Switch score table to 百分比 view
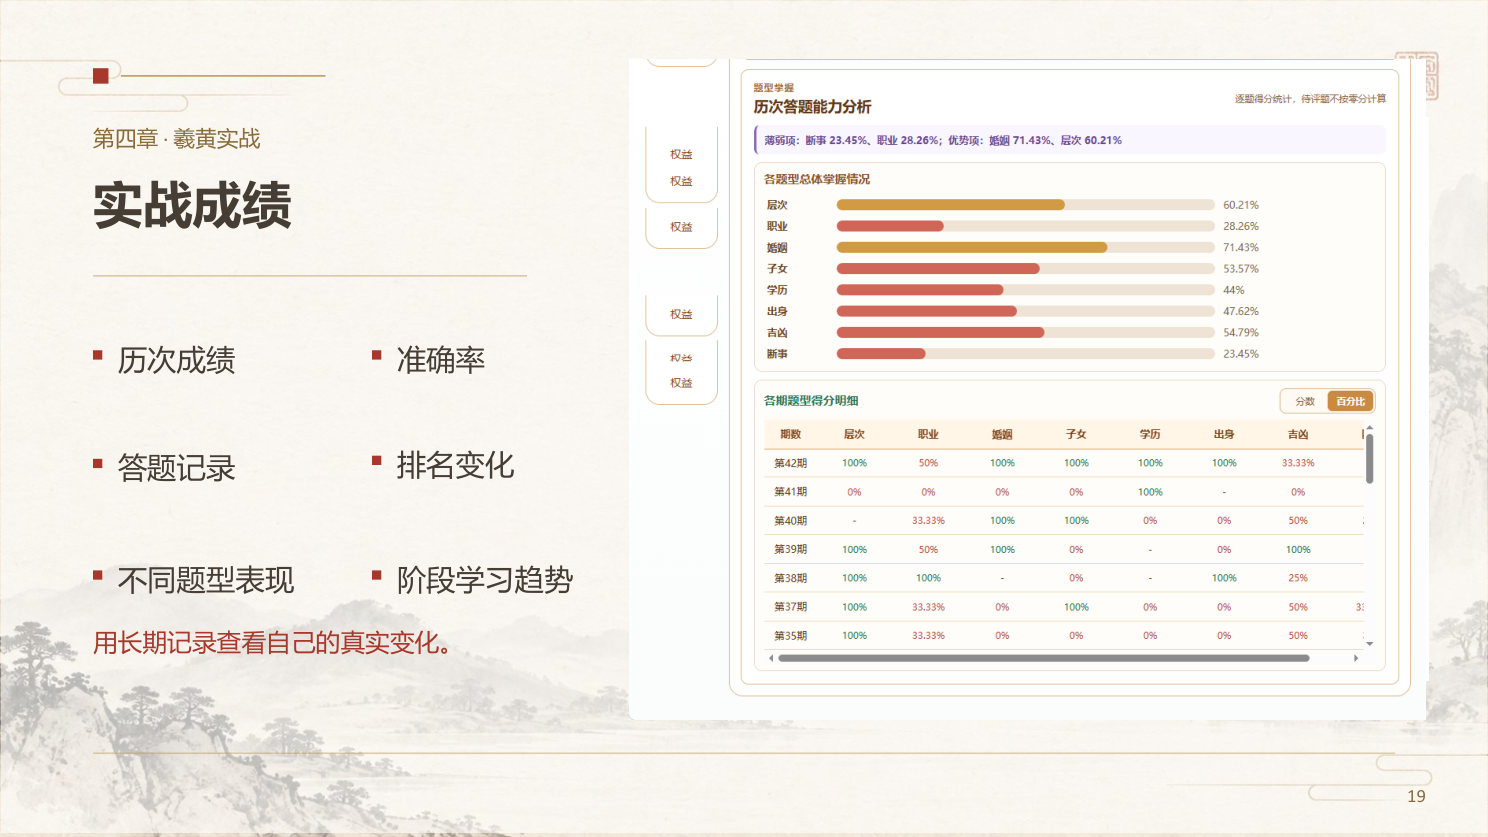Image resolution: width=1488 pixels, height=837 pixels. coord(1350,401)
